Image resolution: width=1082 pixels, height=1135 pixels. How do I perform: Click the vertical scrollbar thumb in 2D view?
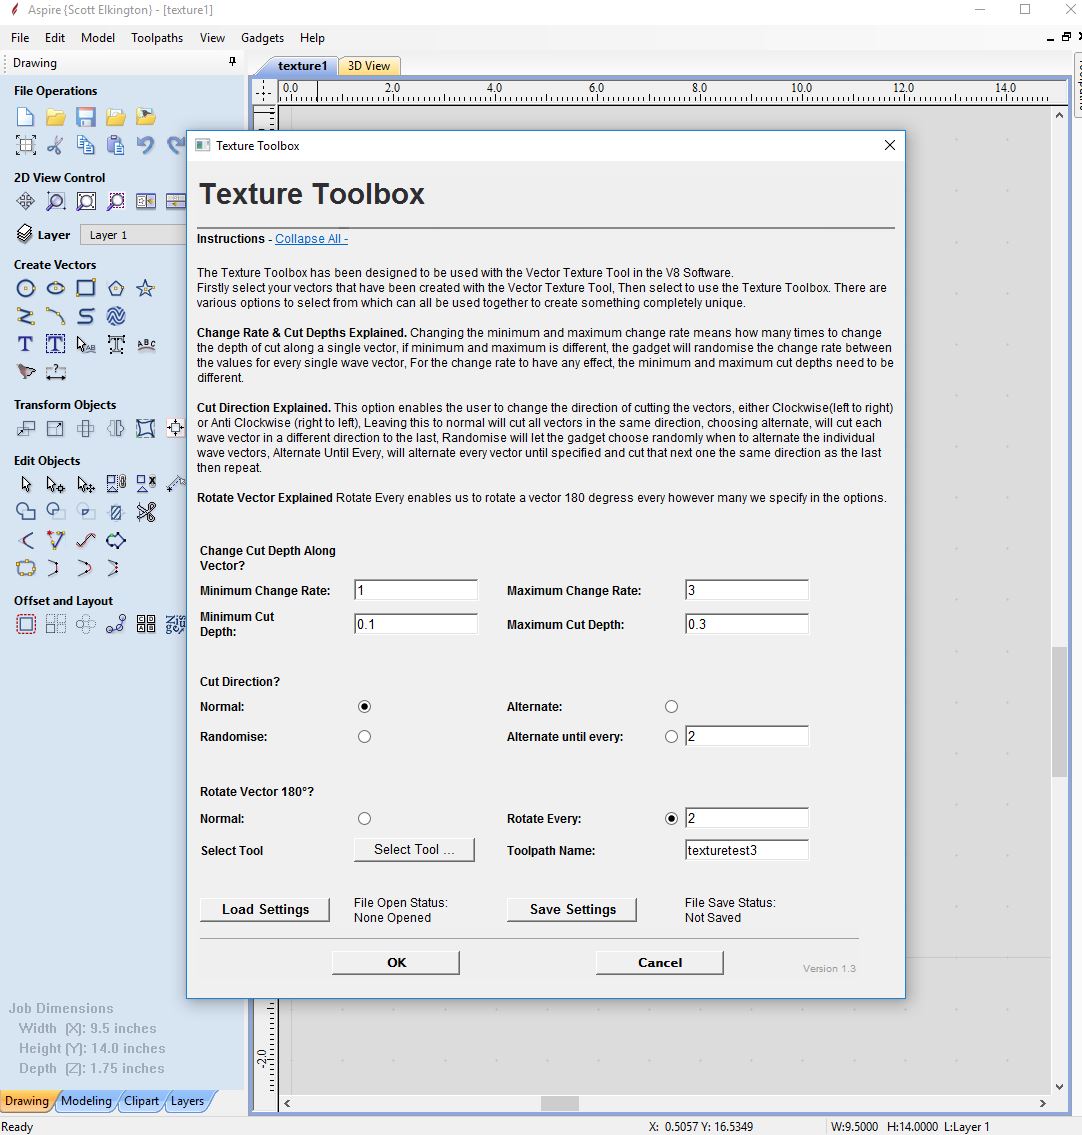[1060, 712]
